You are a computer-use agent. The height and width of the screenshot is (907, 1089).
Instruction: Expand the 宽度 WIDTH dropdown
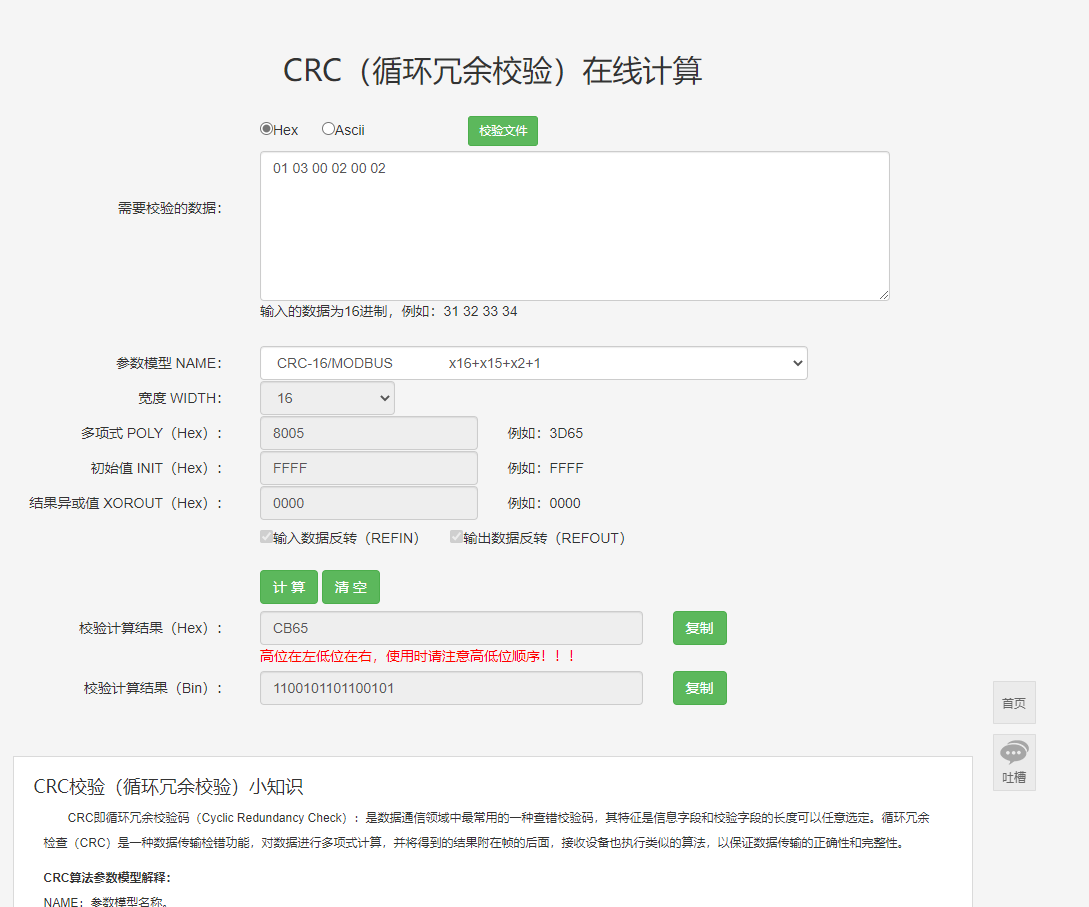click(x=327, y=398)
